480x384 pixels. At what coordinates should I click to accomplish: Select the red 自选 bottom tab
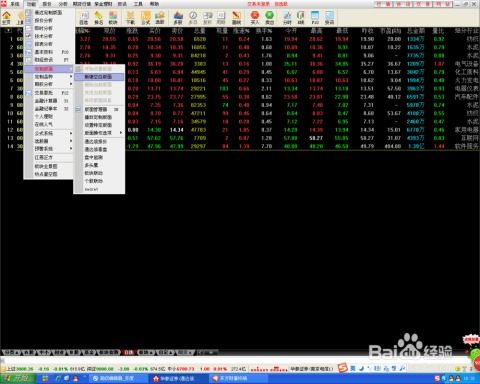(x=129, y=352)
